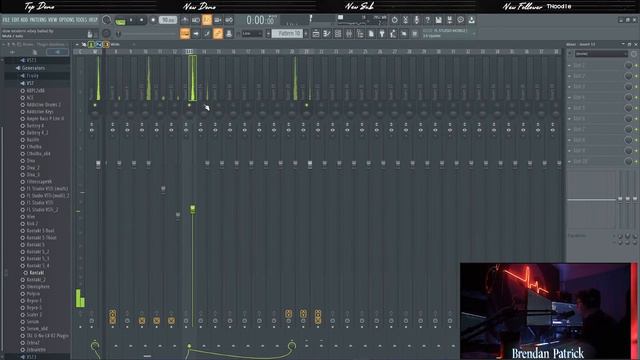Click the stop button in the transport

point(142,20)
